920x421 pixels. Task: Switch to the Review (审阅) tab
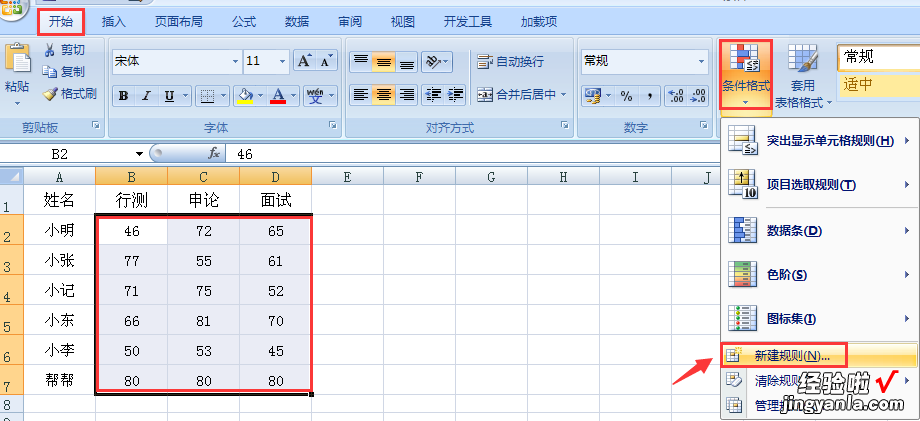click(350, 22)
